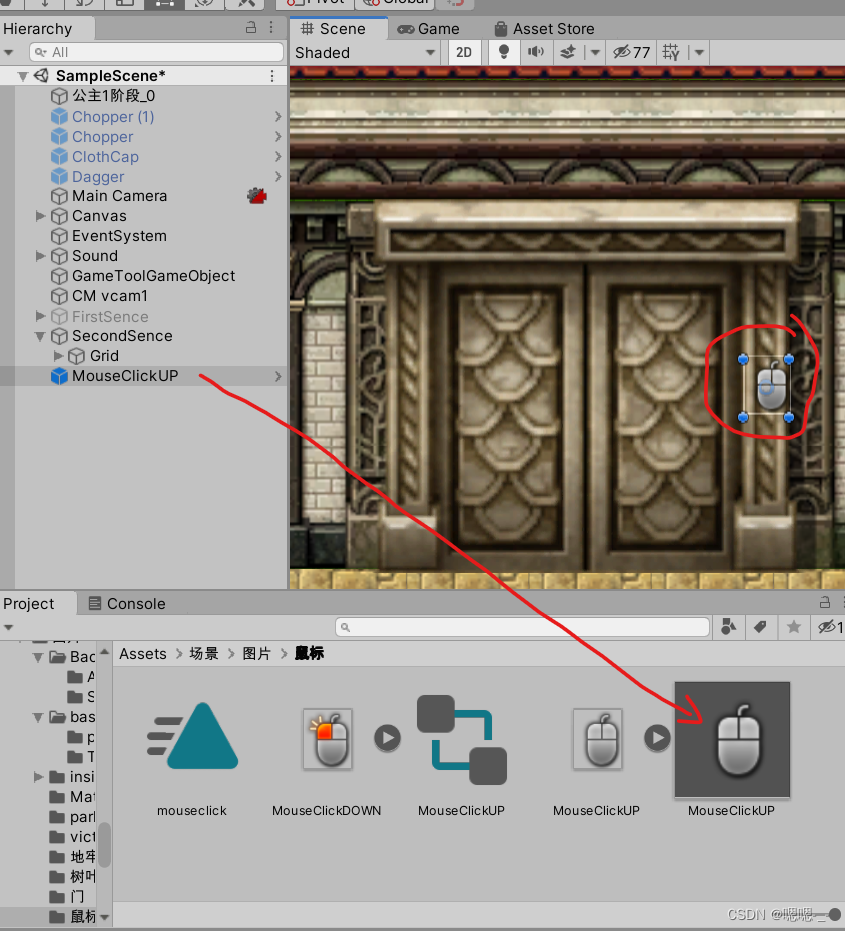
Task: Toggle hidden objects visibility showing 77
Action: tap(632, 52)
